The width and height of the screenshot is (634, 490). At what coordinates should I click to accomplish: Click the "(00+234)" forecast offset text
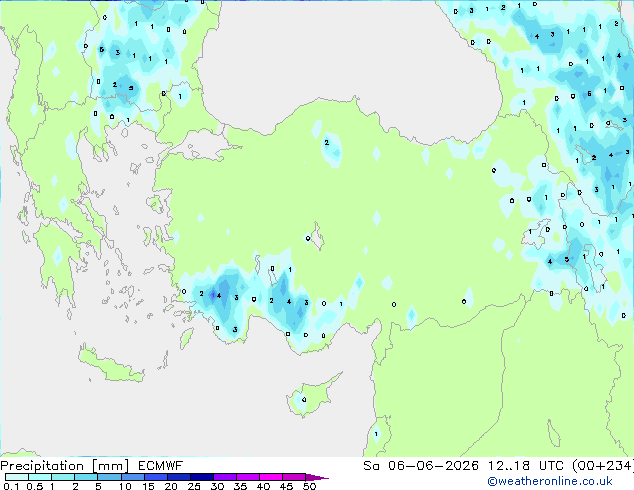pos(602,466)
